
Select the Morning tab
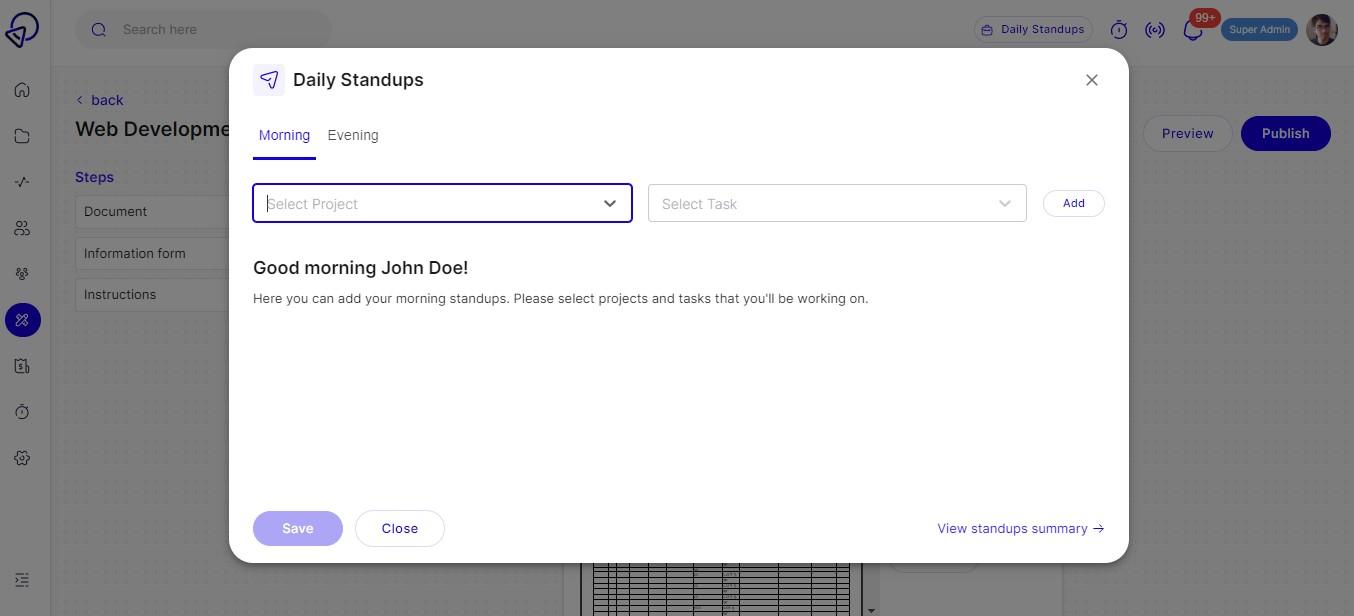click(x=283, y=134)
